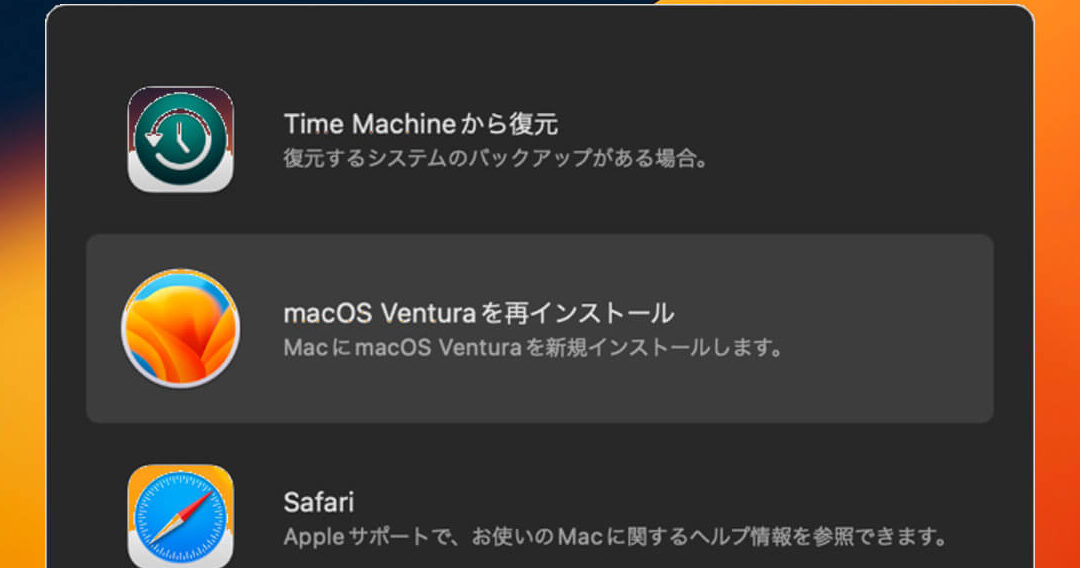
Task: Open the Safari compass icon
Action: 180,516
